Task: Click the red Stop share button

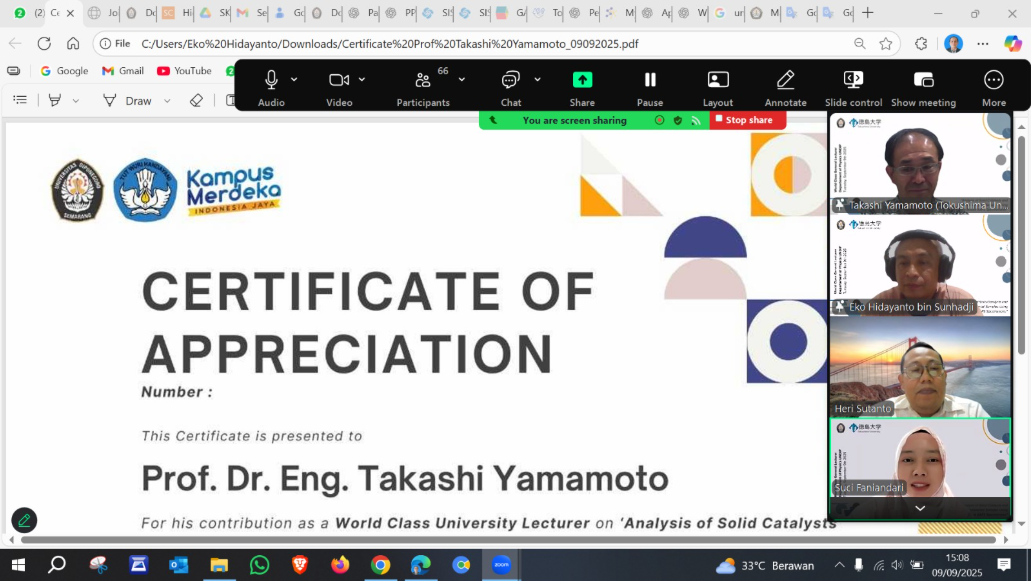Action: coord(747,119)
